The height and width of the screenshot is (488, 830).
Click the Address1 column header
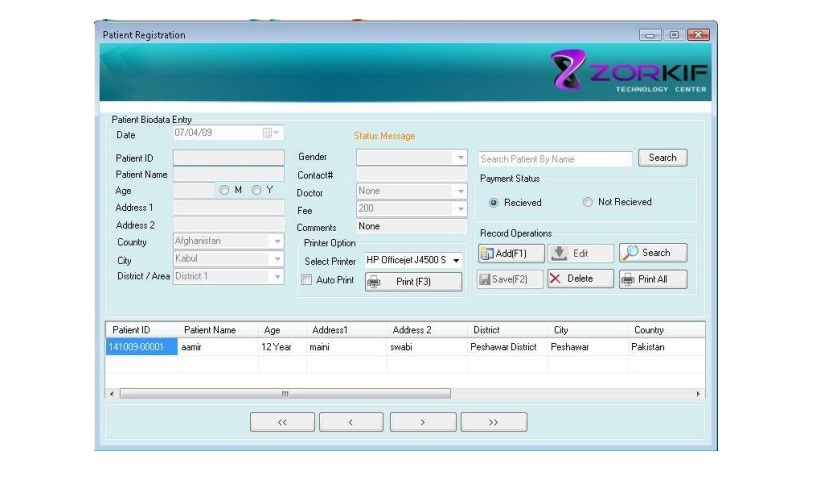click(x=347, y=330)
